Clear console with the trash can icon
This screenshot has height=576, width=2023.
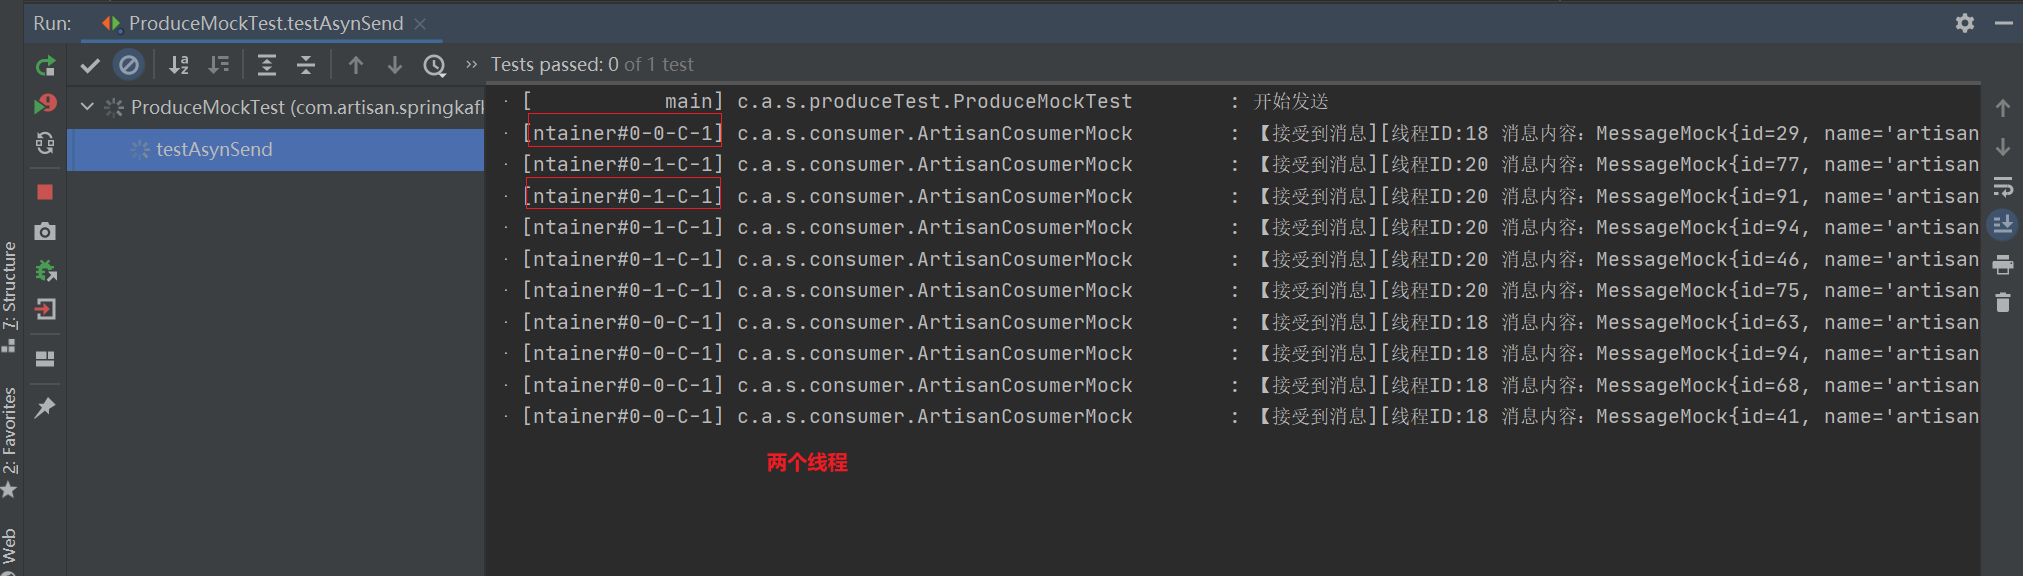(x=2002, y=302)
